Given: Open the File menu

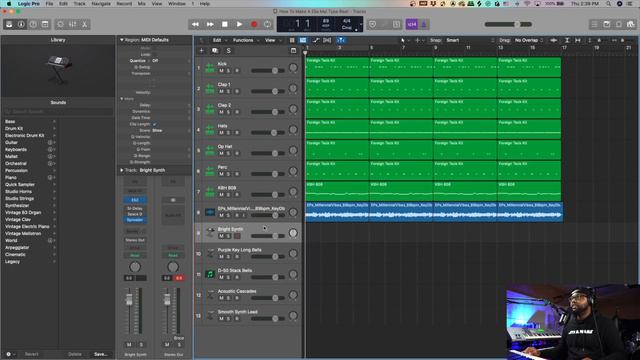Looking at the screenshot, I should point(49,4).
